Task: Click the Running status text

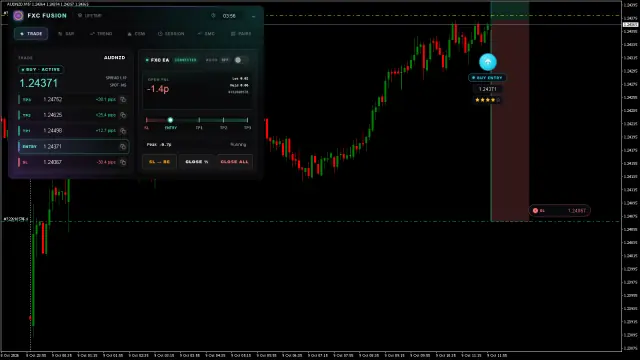Action: click(238, 144)
